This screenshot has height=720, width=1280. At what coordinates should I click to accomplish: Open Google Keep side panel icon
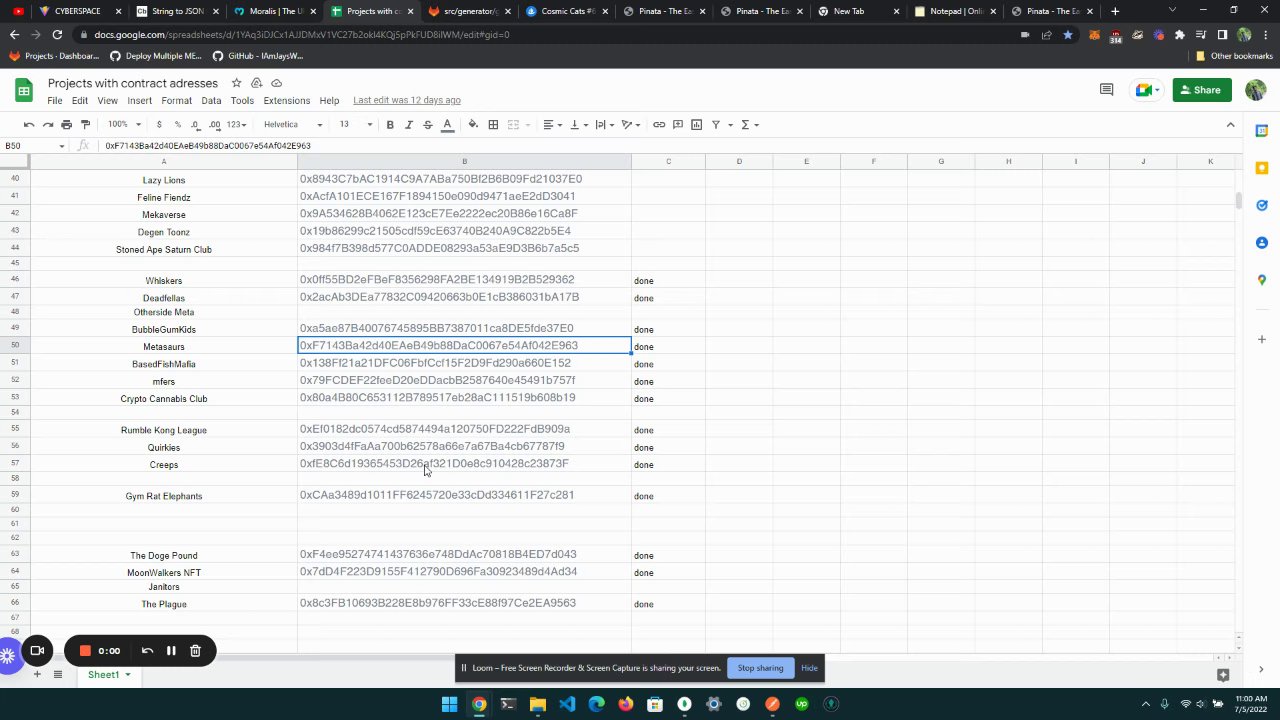pos(1262,168)
